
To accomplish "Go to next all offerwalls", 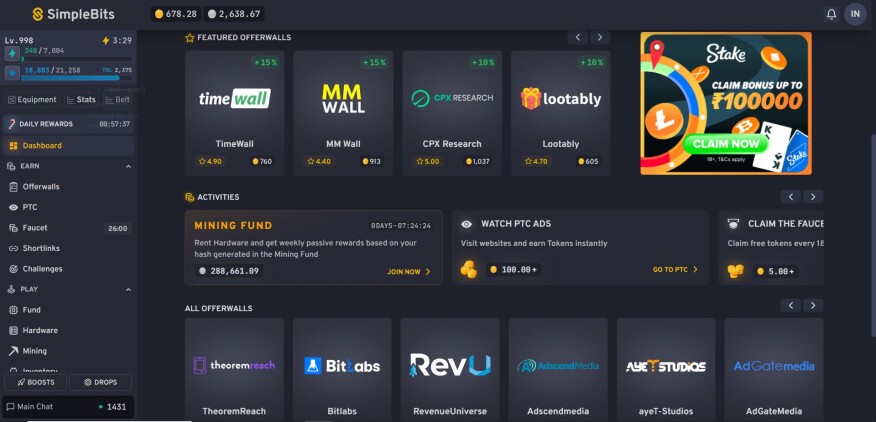I will (x=813, y=306).
